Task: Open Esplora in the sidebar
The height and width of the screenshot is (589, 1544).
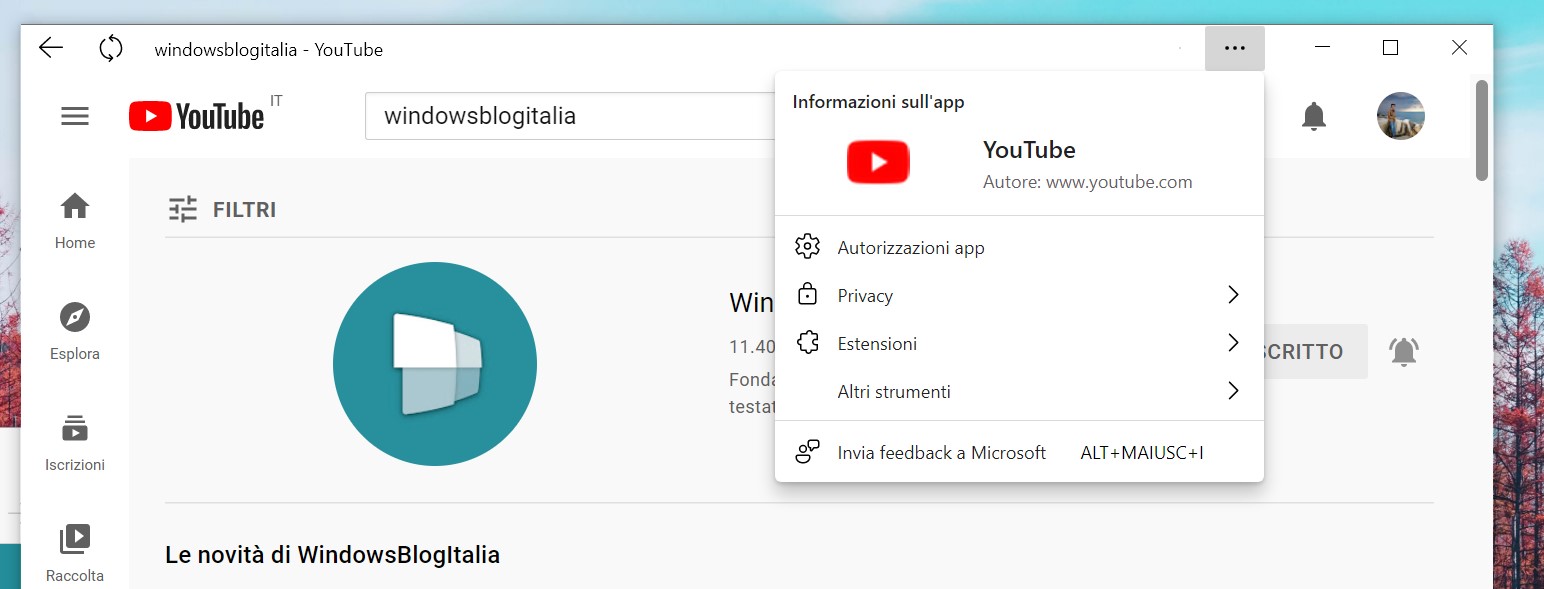Action: coord(75,332)
